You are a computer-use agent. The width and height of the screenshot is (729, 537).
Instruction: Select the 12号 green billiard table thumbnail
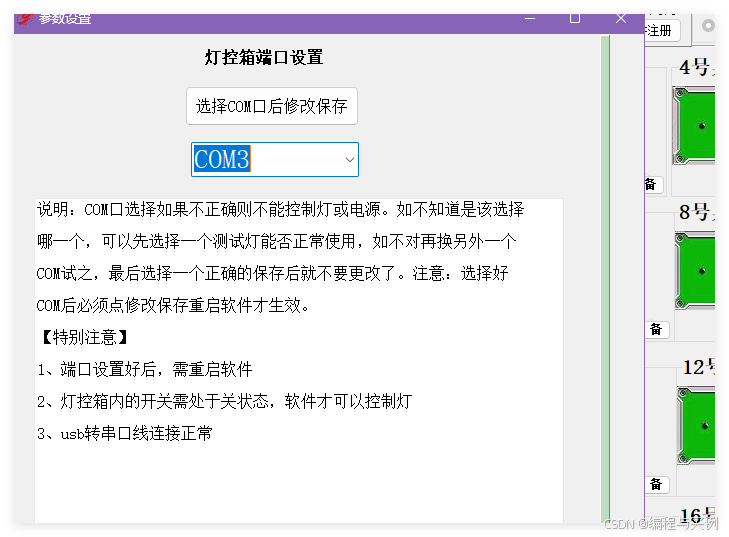coord(696,425)
